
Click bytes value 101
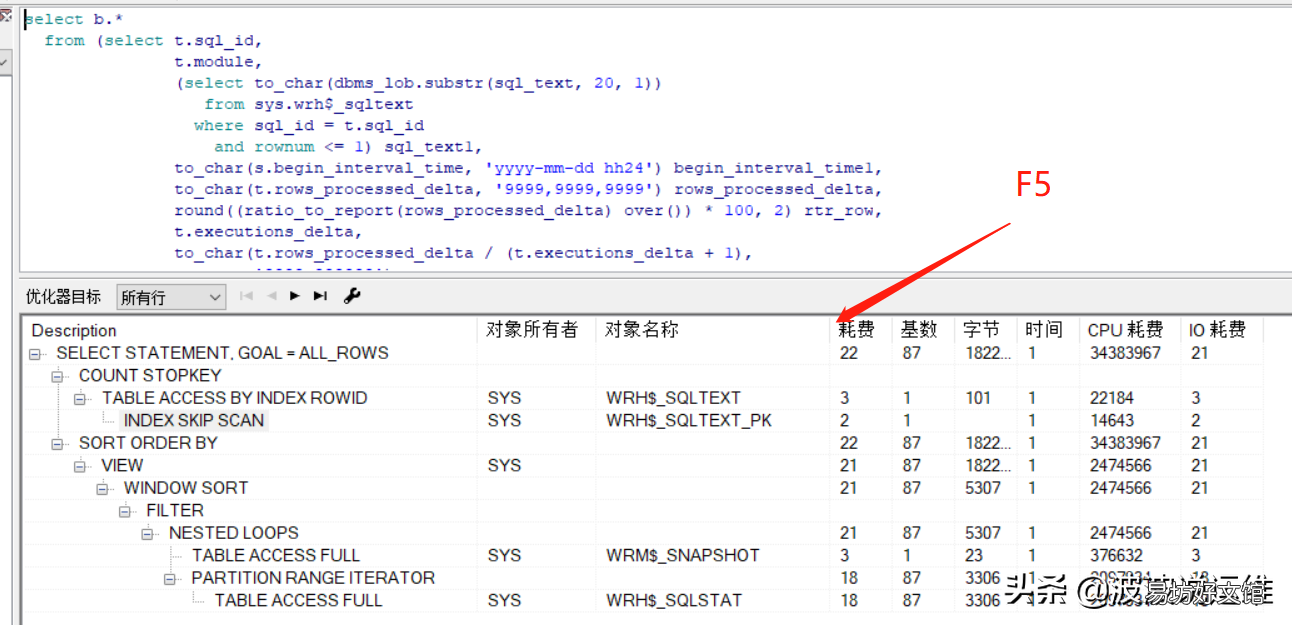tap(978, 398)
